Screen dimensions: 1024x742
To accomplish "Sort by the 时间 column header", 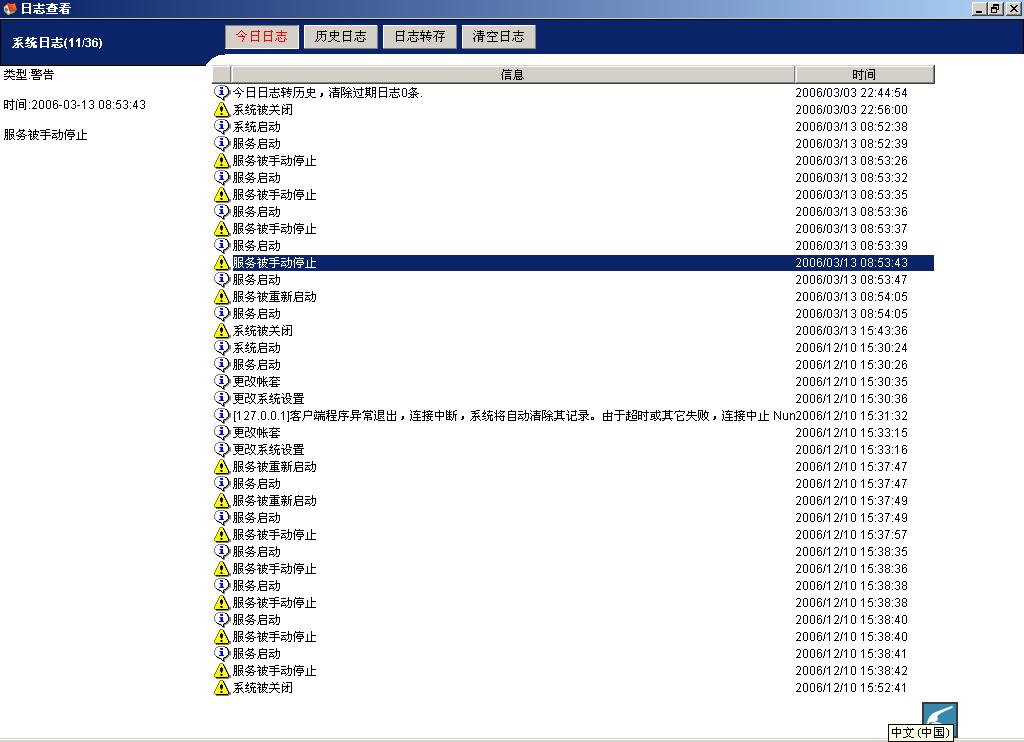I will 864,74.
